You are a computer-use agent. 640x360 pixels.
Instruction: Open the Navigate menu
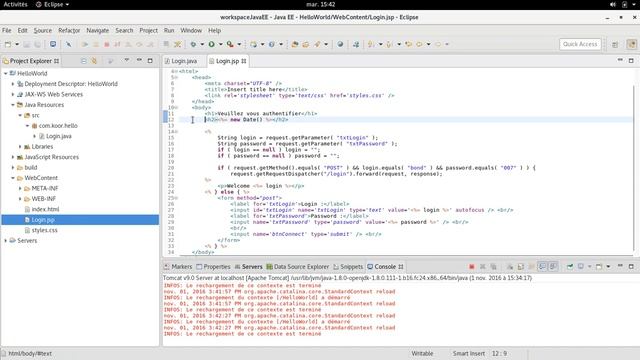tap(98, 30)
